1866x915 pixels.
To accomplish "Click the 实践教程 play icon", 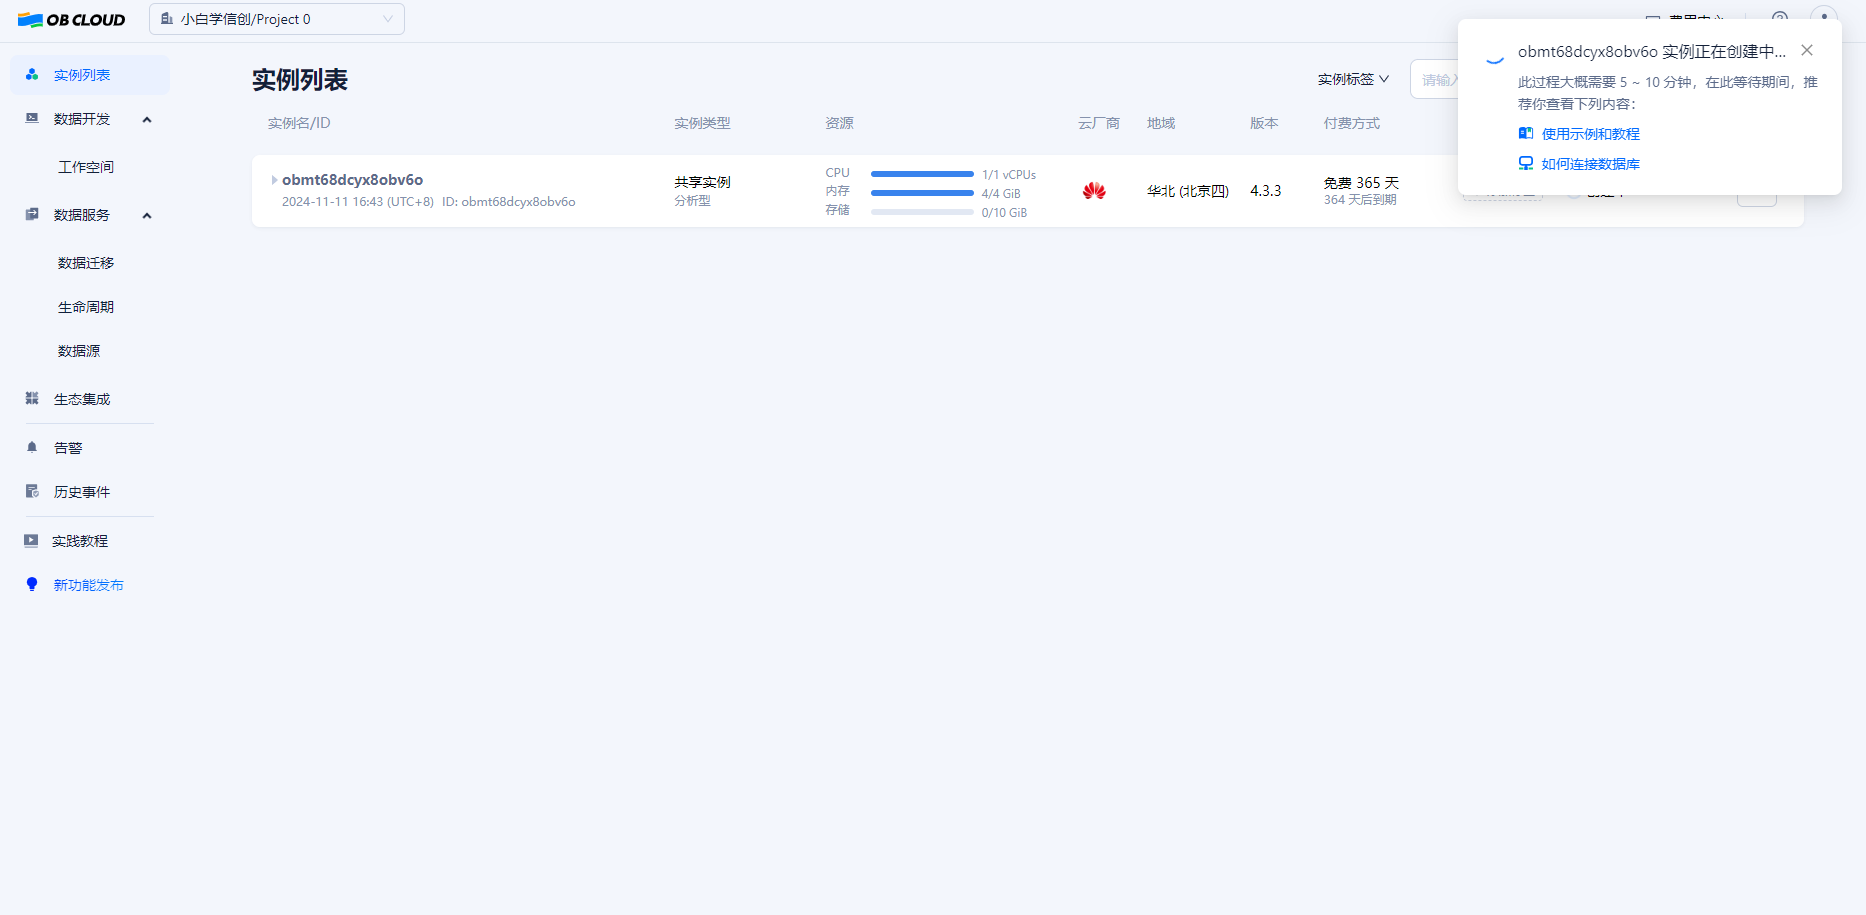I will 31,540.
